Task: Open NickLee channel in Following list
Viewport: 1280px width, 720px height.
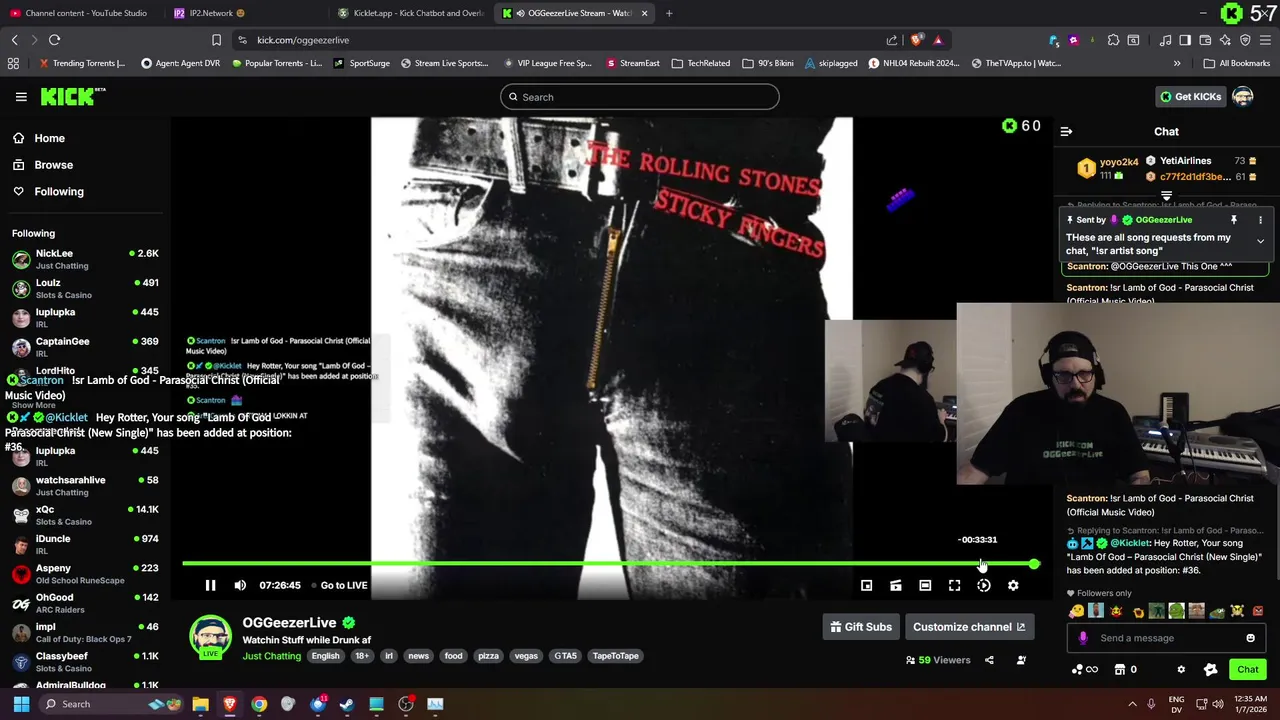Action: coord(85,259)
